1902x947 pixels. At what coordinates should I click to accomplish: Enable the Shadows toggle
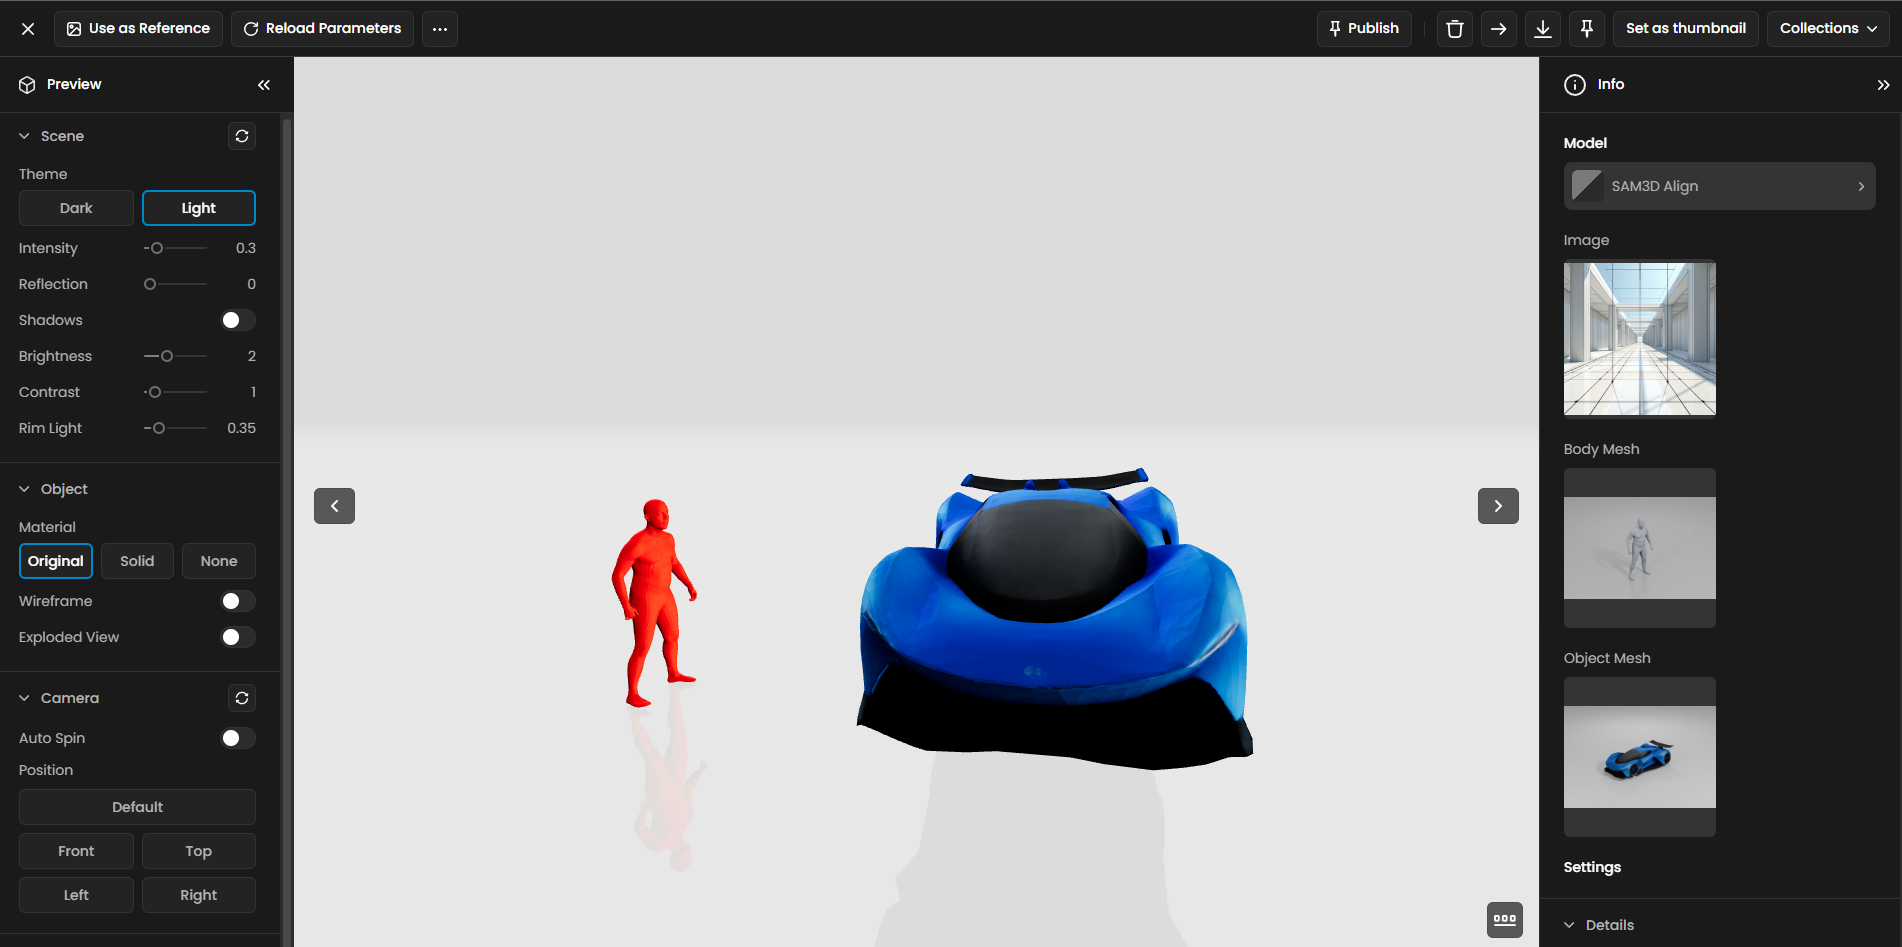tap(238, 320)
